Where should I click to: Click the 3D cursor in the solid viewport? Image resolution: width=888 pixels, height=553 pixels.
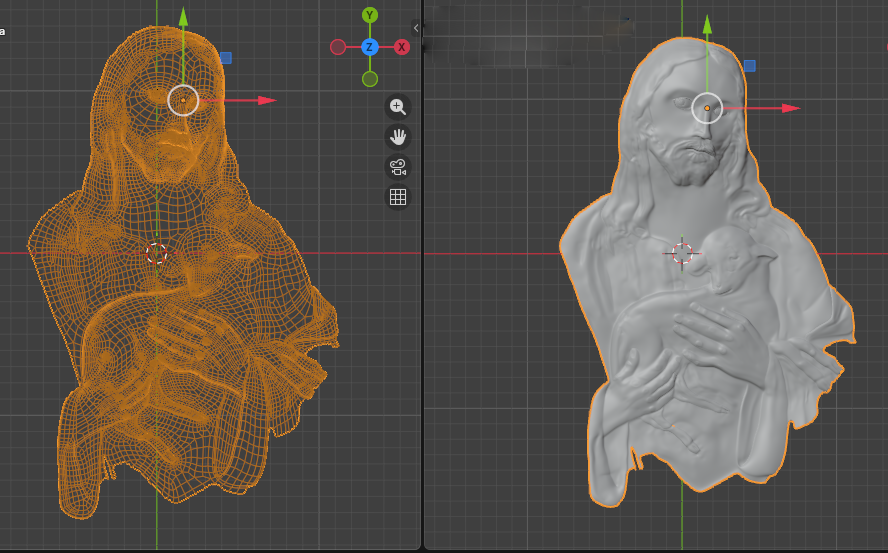pyautogui.click(x=682, y=253)
